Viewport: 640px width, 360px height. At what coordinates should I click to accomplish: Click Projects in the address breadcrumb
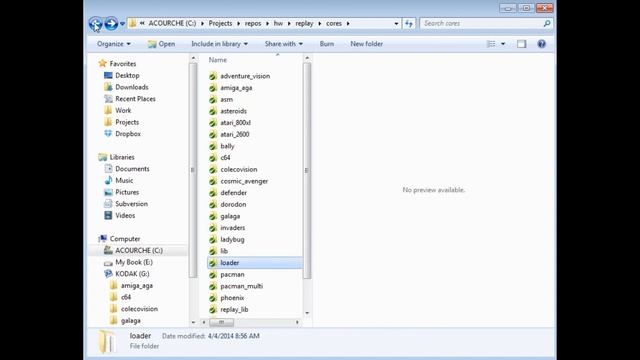pyautogui.click(x=220, y=24)
